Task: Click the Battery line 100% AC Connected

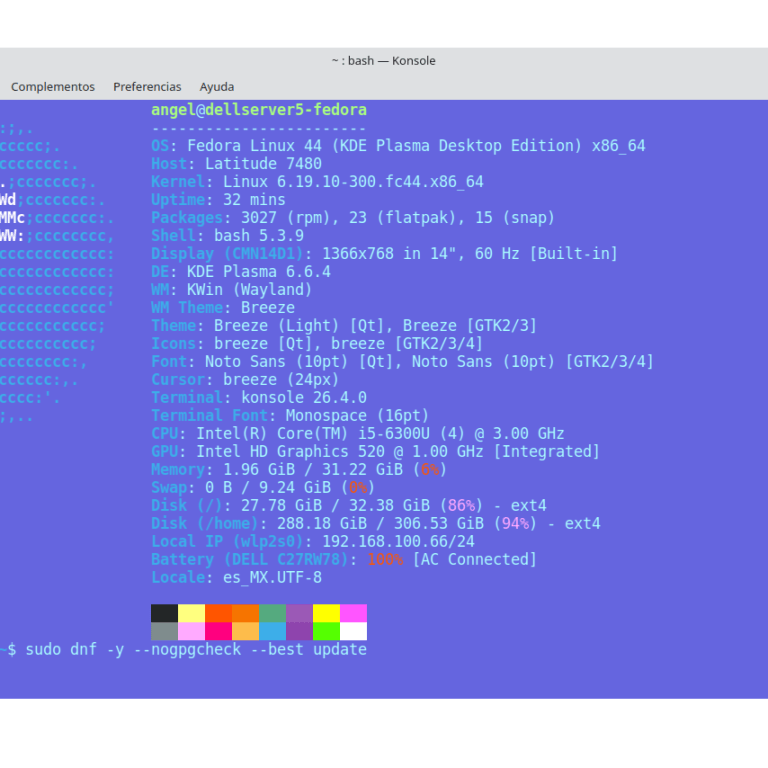Action: click(x=344, y=560)
